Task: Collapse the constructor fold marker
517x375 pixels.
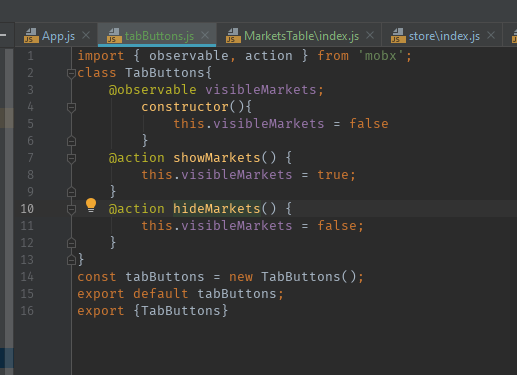Action: (x=71, y=107)
